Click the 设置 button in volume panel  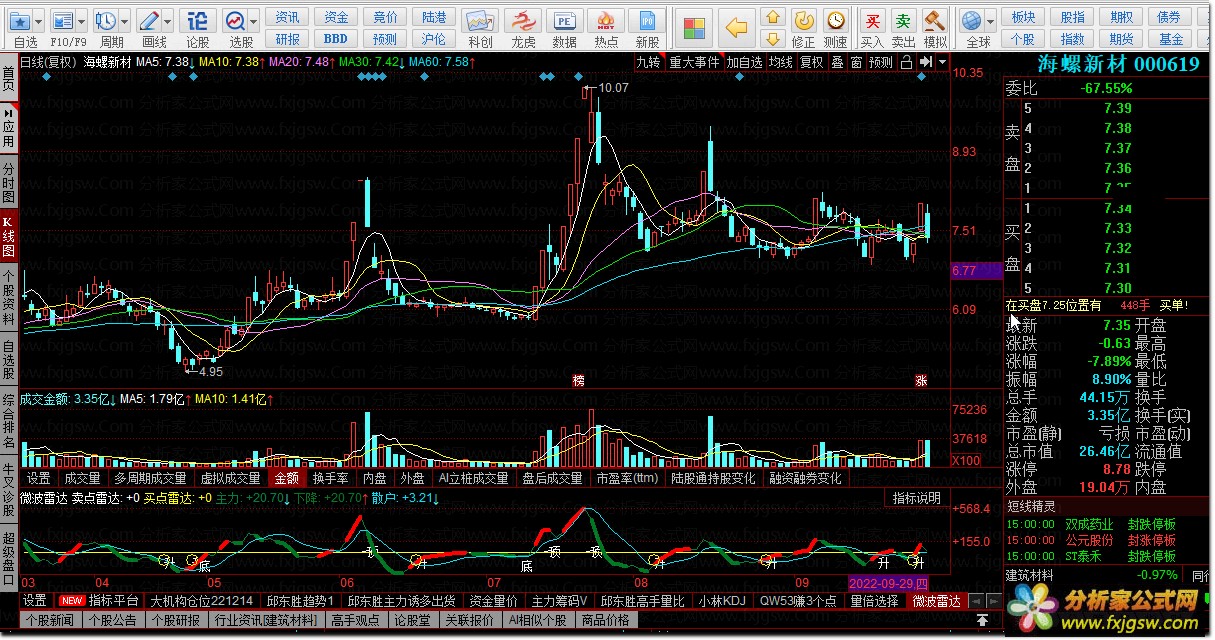[38, 478]
